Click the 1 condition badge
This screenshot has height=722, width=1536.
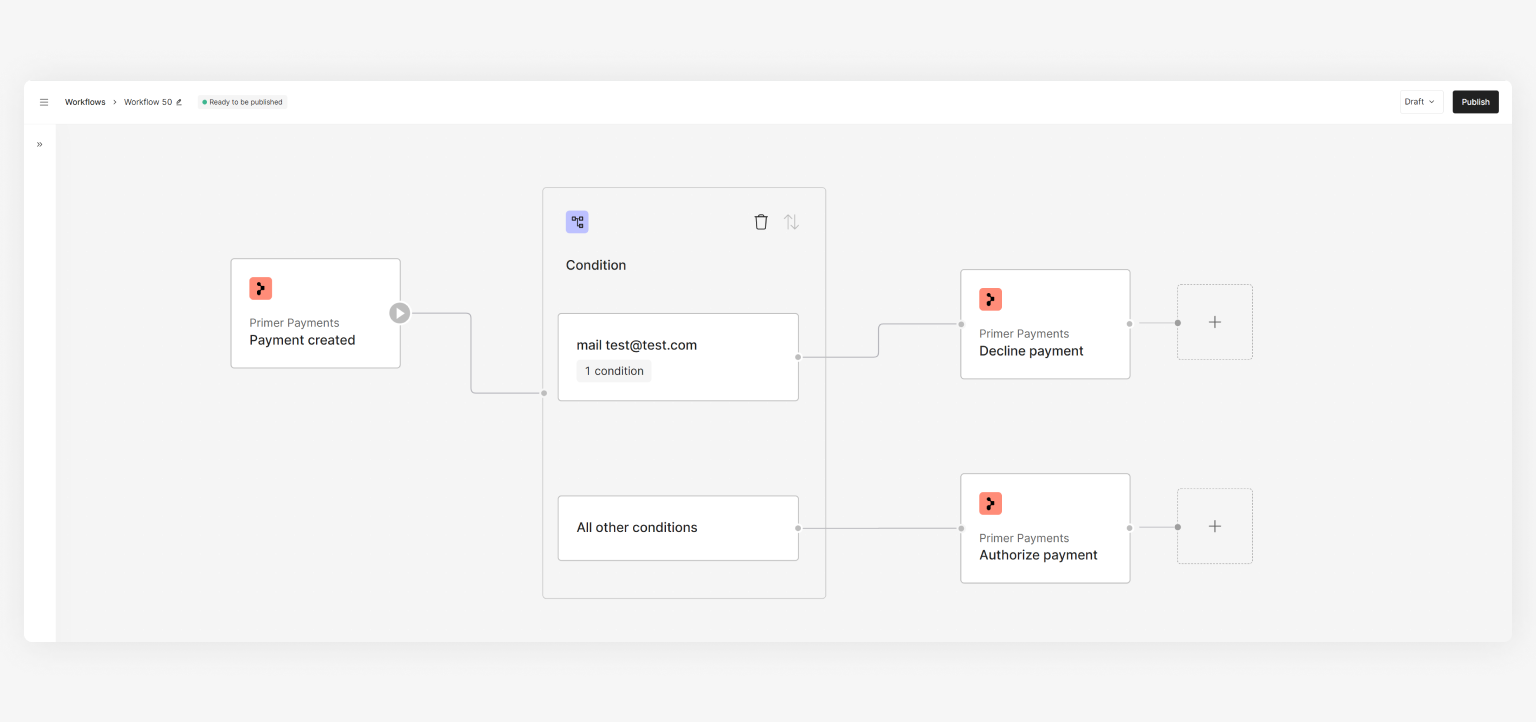coord(614,371)
